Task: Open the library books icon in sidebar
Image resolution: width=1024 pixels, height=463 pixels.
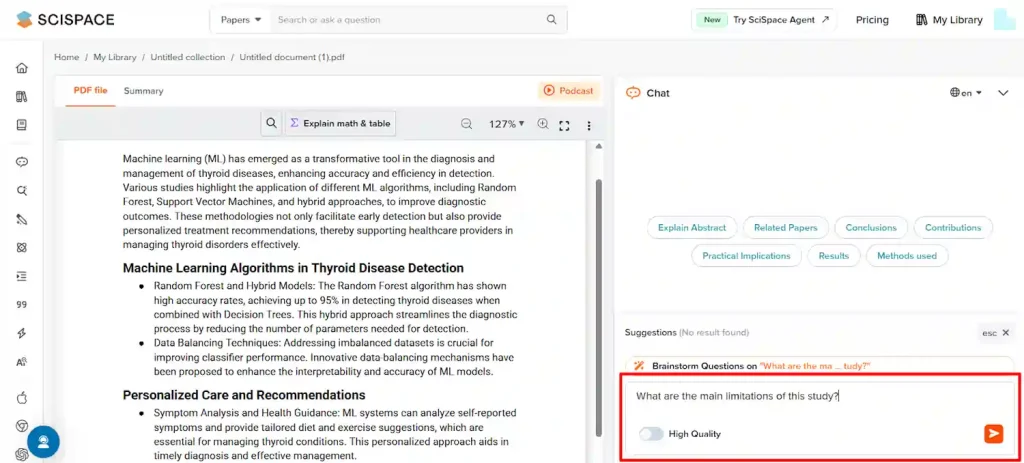Action: click(22, 97)
